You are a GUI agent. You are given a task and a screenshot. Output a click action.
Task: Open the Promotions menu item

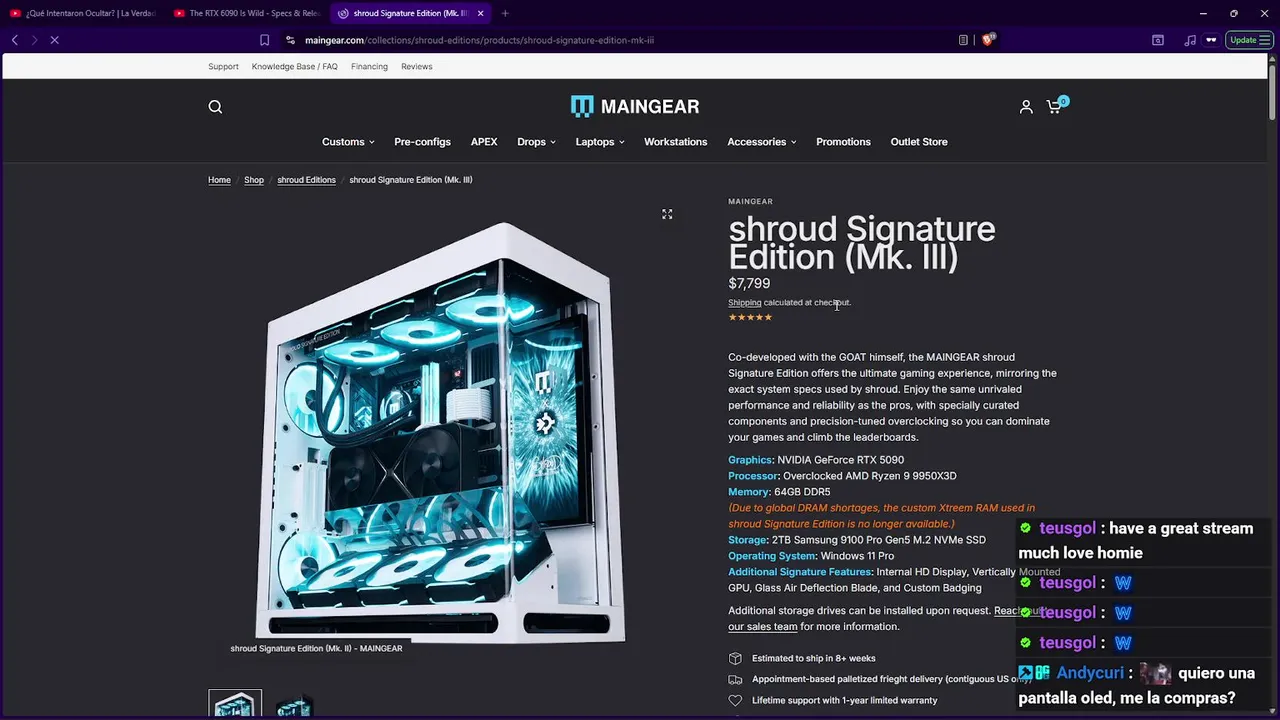pyautogui.click(x=843, y=142)
